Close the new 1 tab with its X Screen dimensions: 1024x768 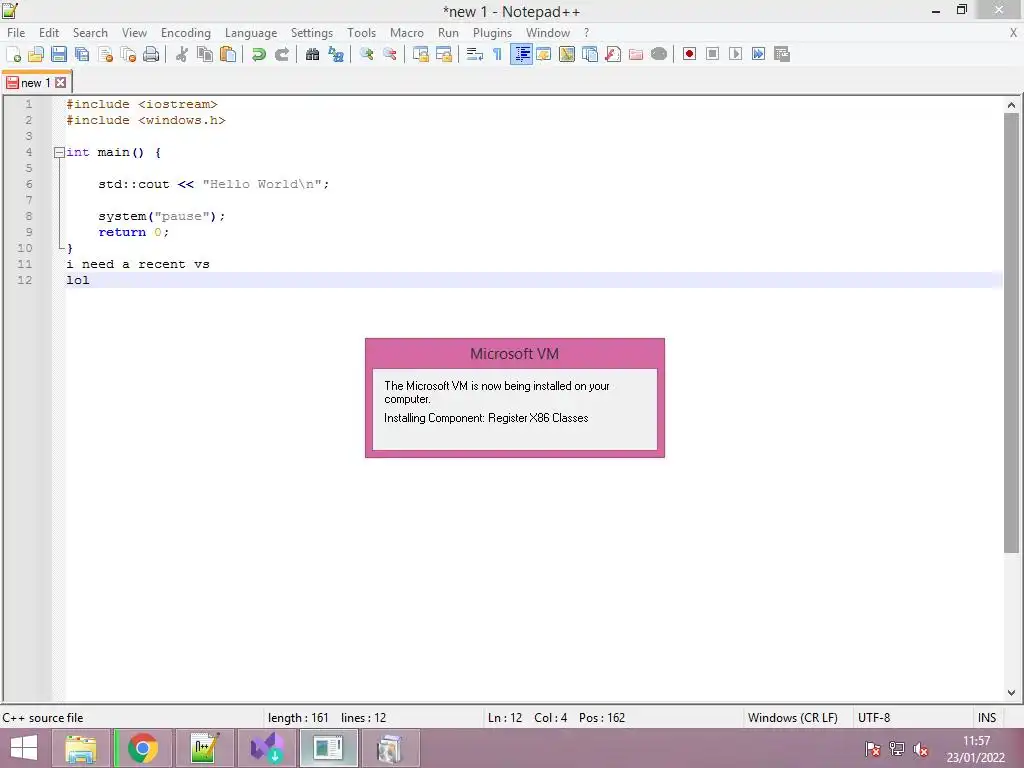(61, 83)
